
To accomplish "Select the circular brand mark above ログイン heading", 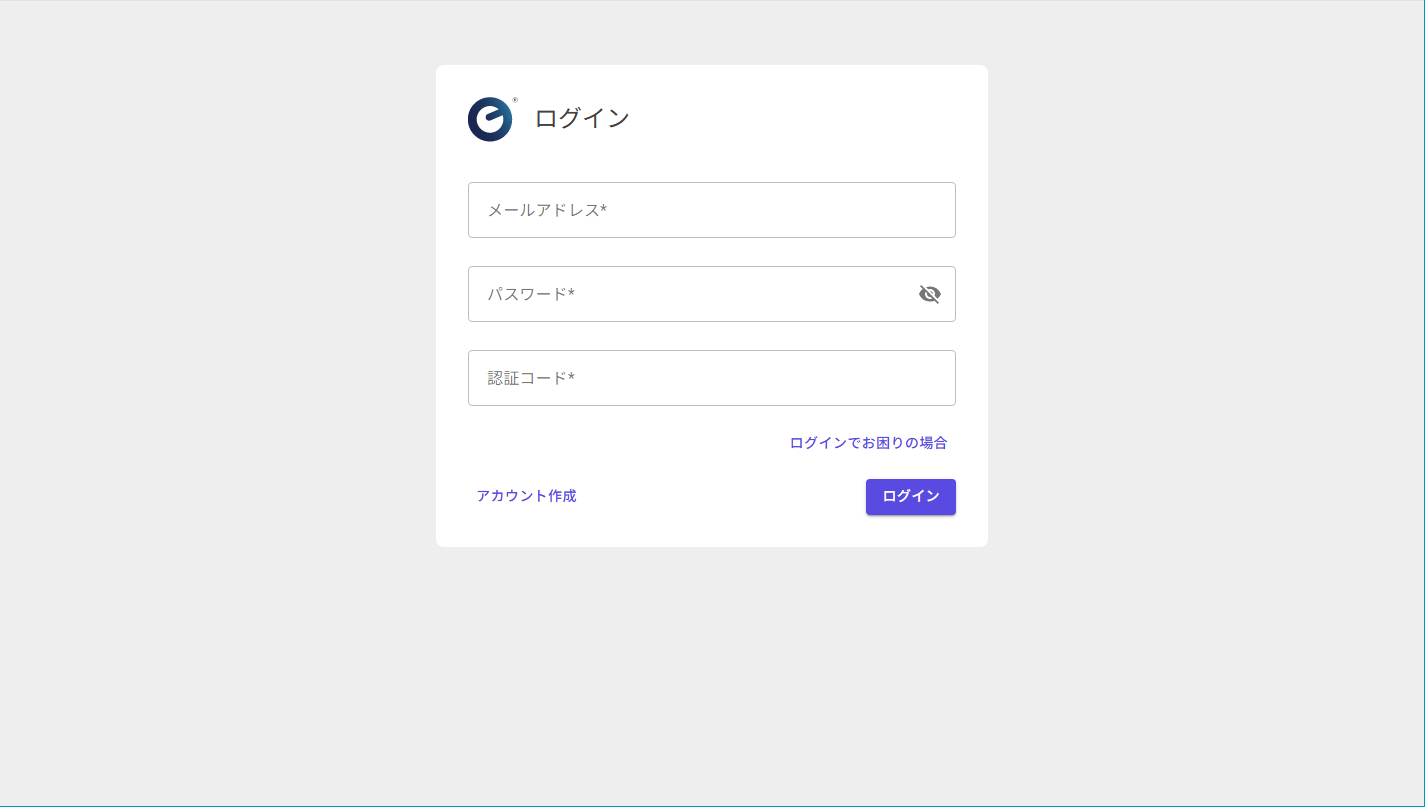I will coord(489,119).
